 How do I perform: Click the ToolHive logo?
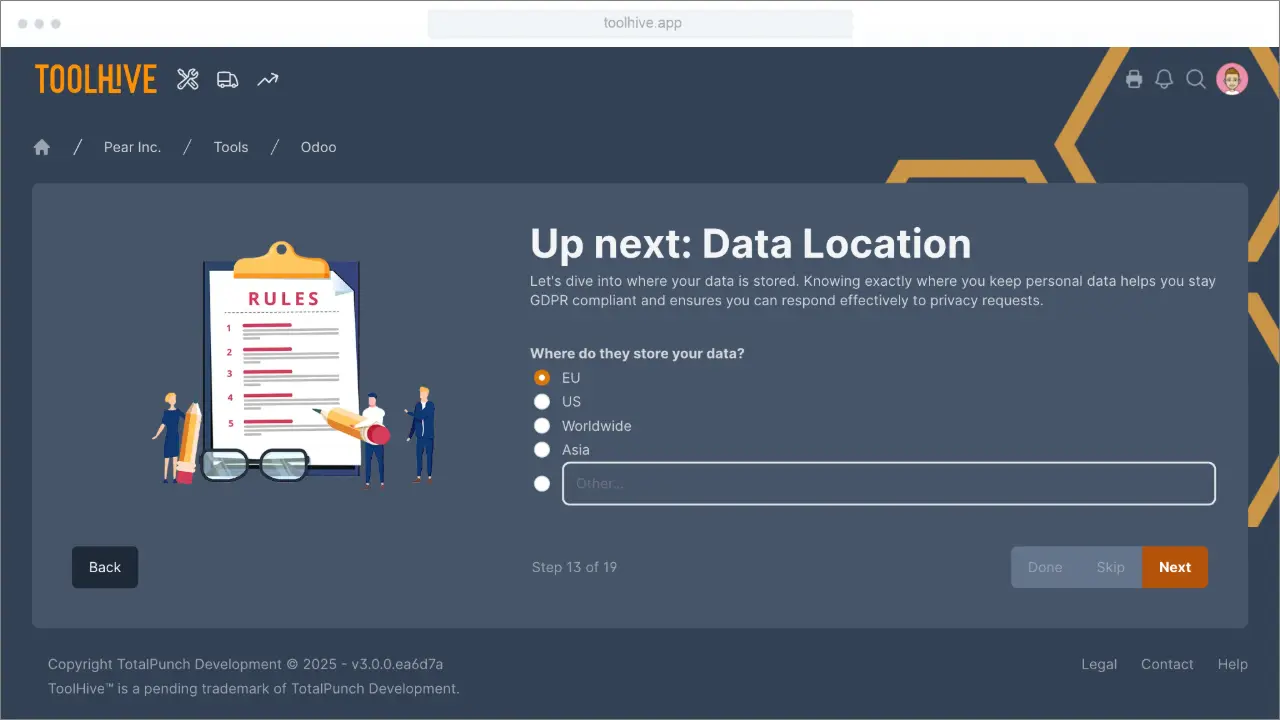(x=95, y=79)
